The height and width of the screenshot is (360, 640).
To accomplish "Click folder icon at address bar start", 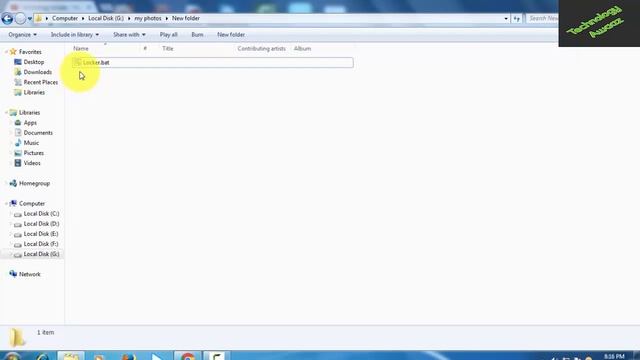I will coord(38,18).
